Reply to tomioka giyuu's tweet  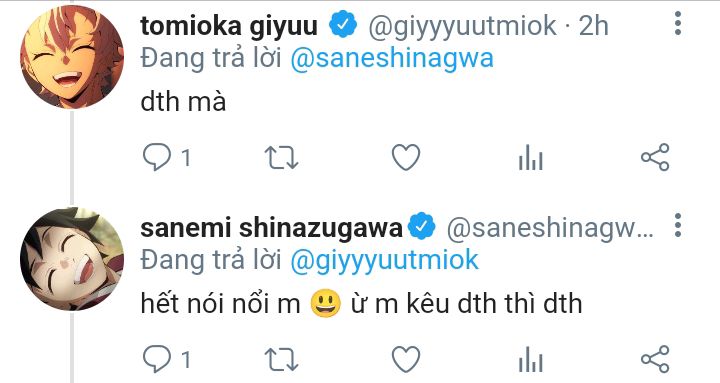pos(157,158)
